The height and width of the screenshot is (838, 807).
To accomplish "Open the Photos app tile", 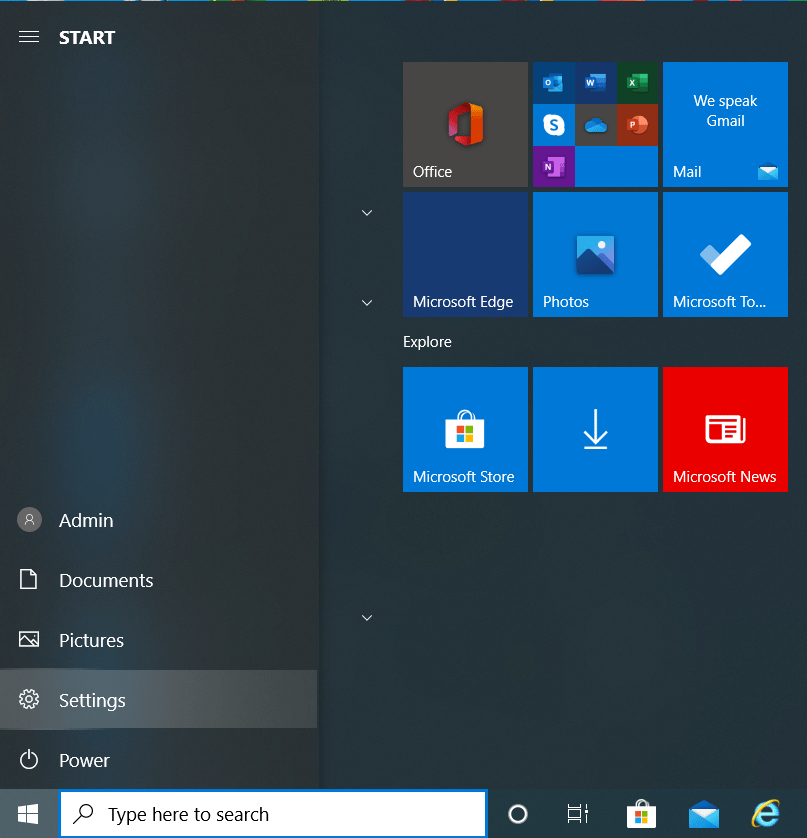I will [595, 253].
